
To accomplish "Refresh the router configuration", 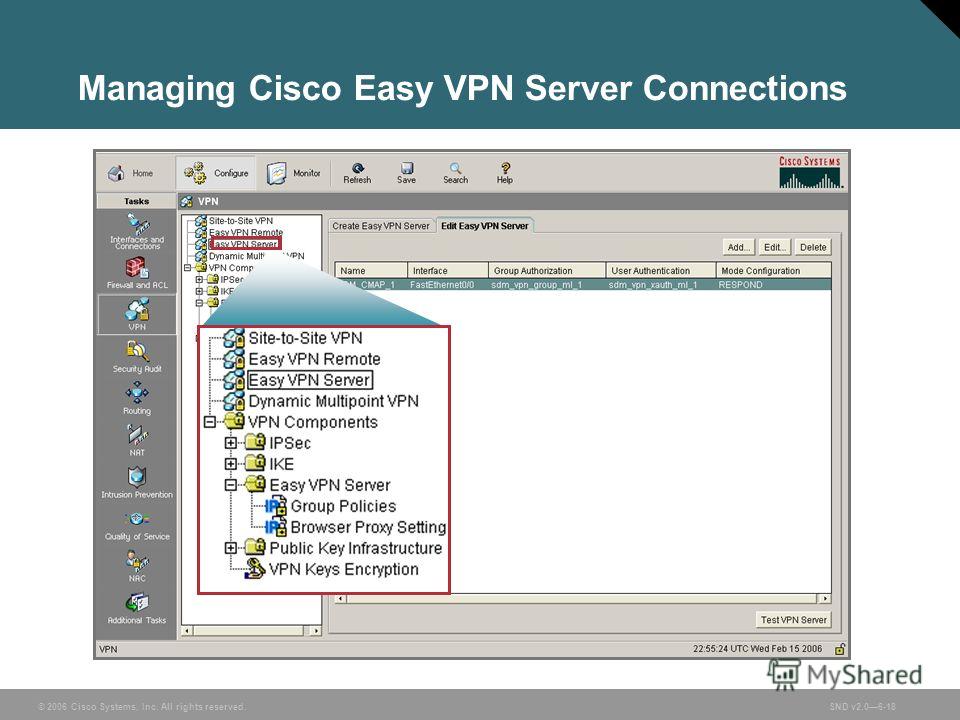I will 358,173.
